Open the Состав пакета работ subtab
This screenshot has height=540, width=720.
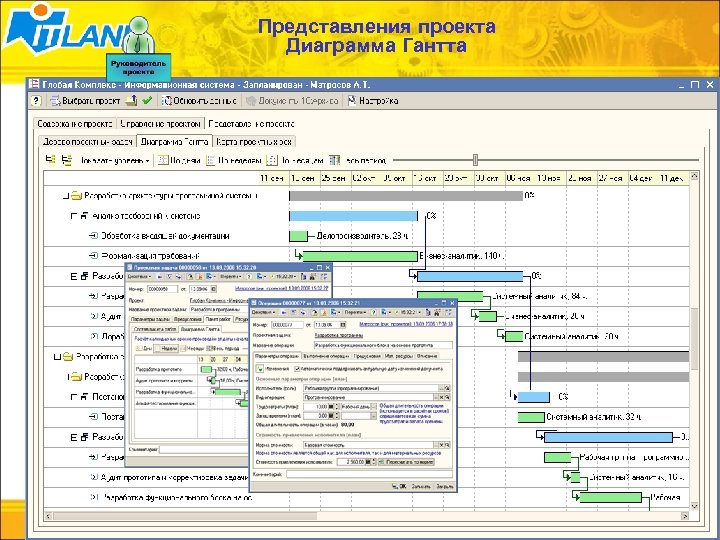(x=155, y=329)
